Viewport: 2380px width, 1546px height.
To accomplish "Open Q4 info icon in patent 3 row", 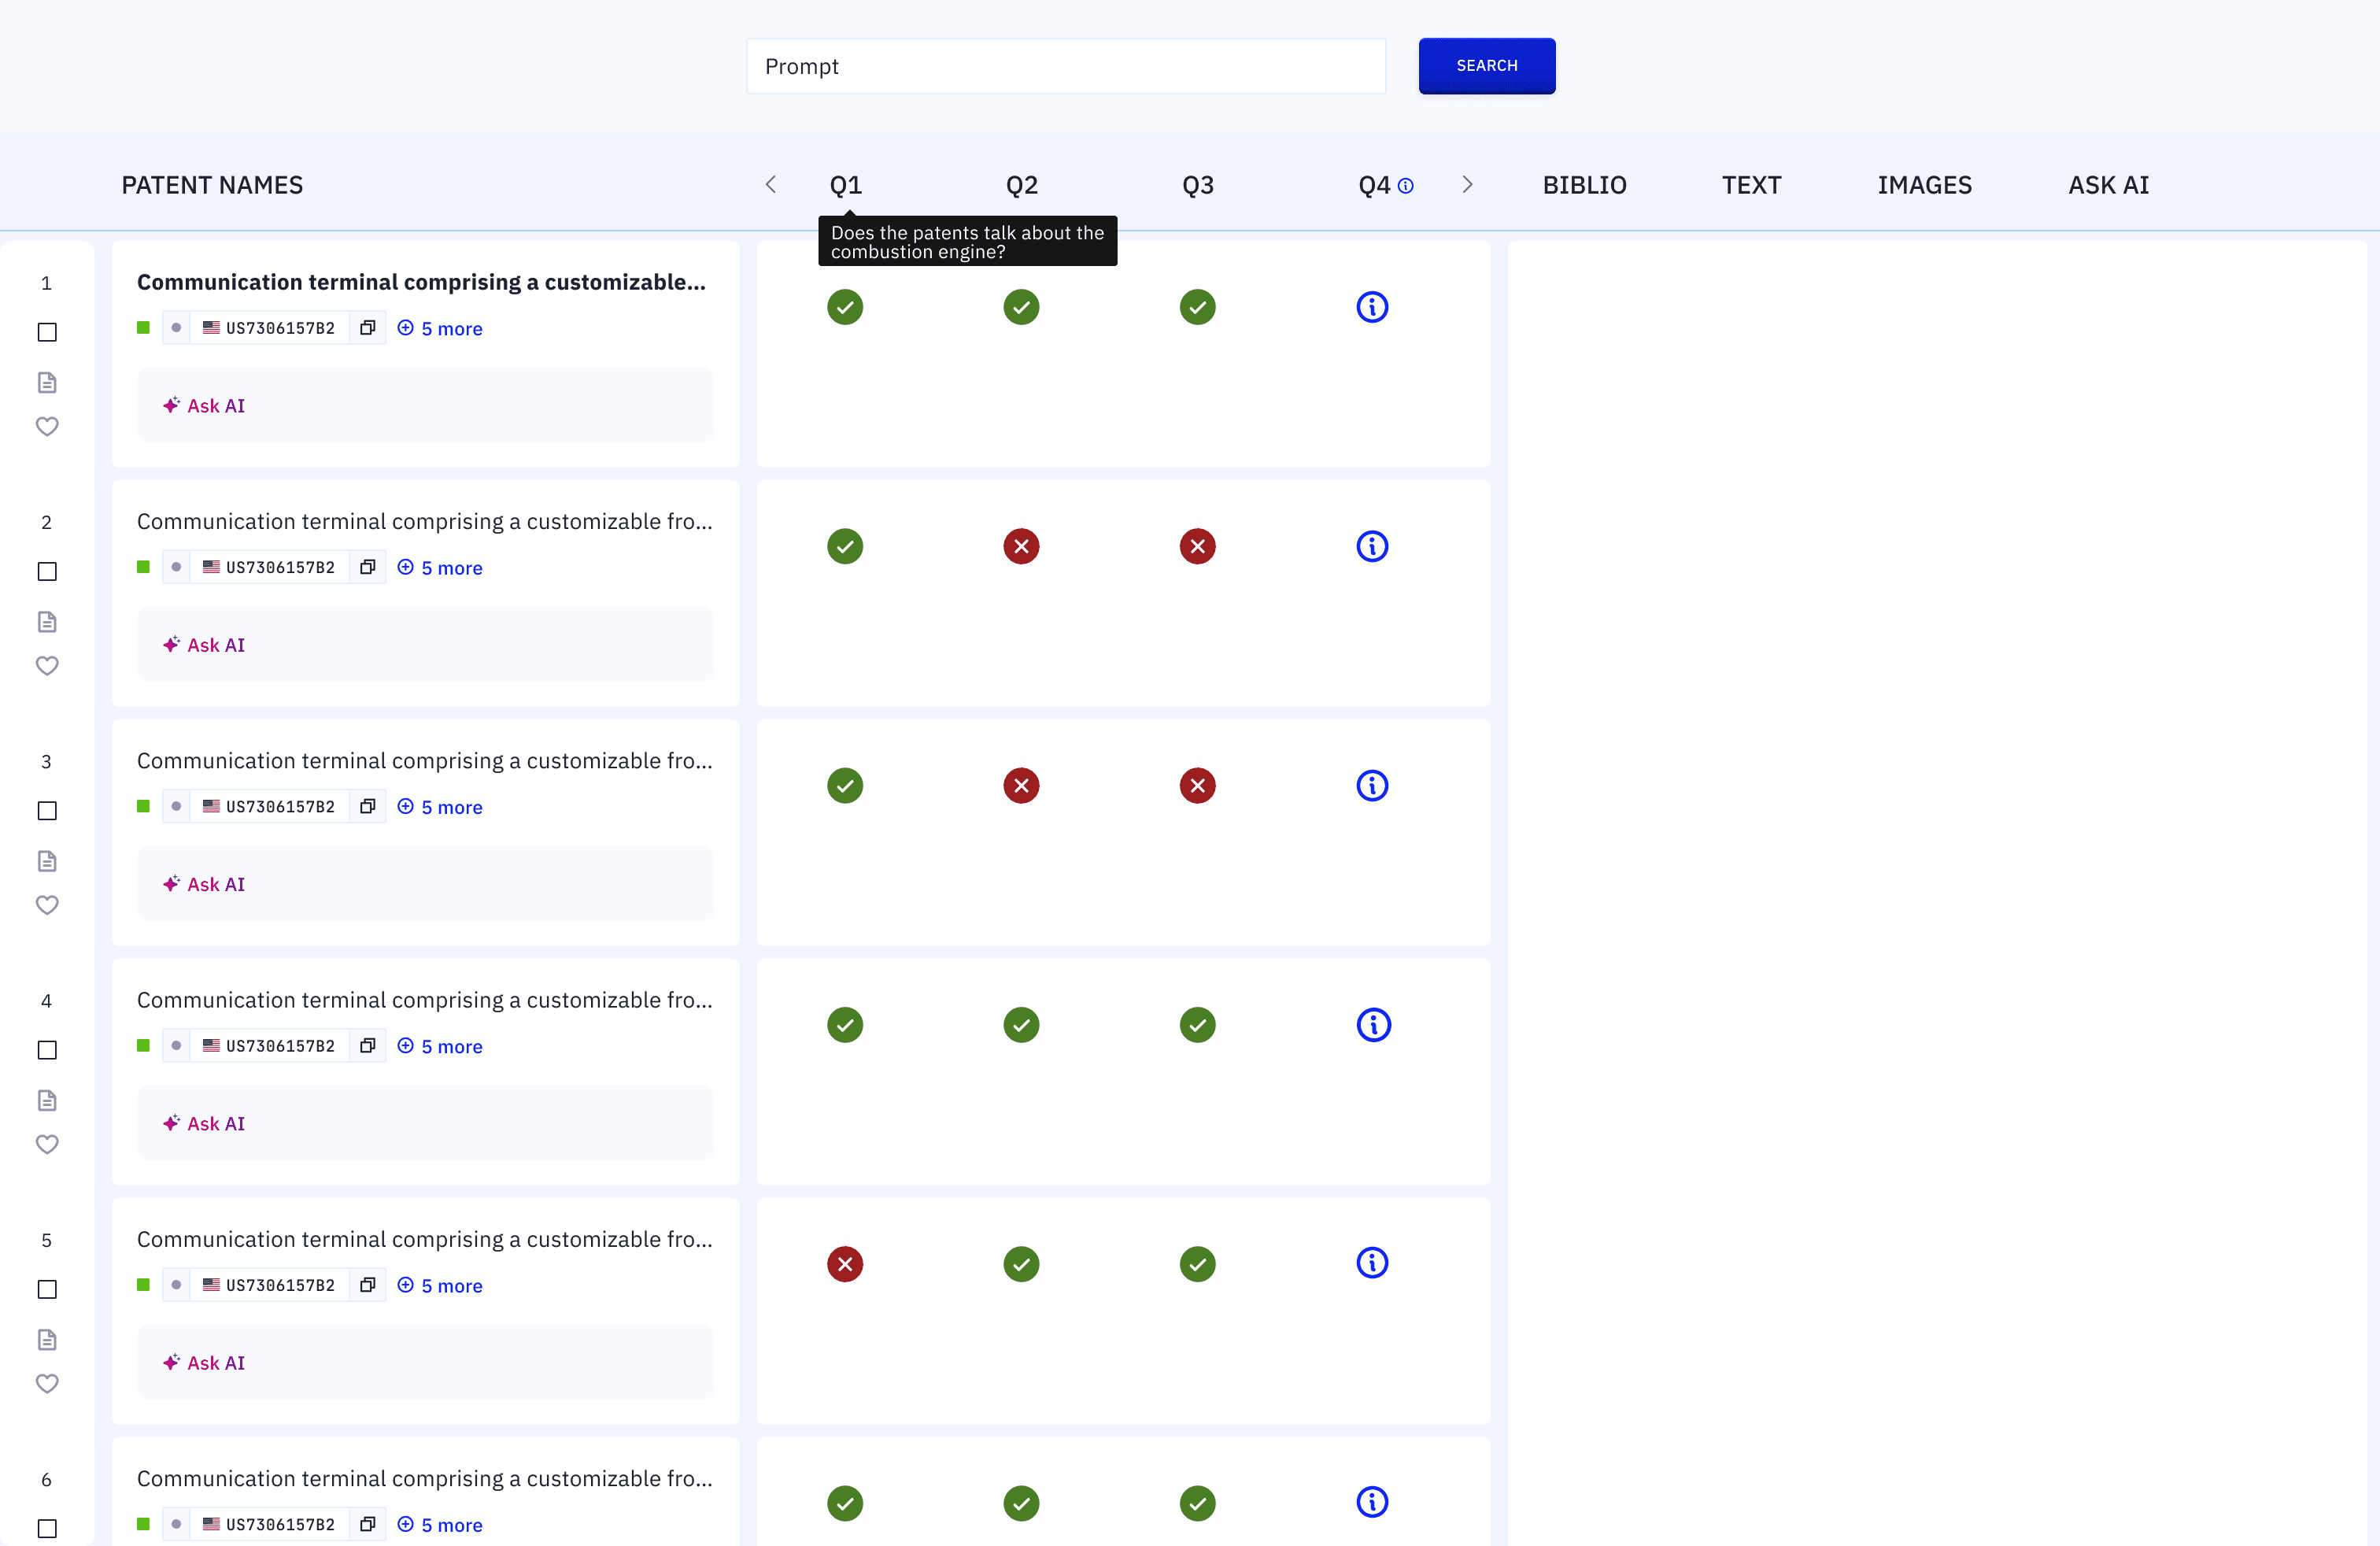I will (x=1372, y=785).
